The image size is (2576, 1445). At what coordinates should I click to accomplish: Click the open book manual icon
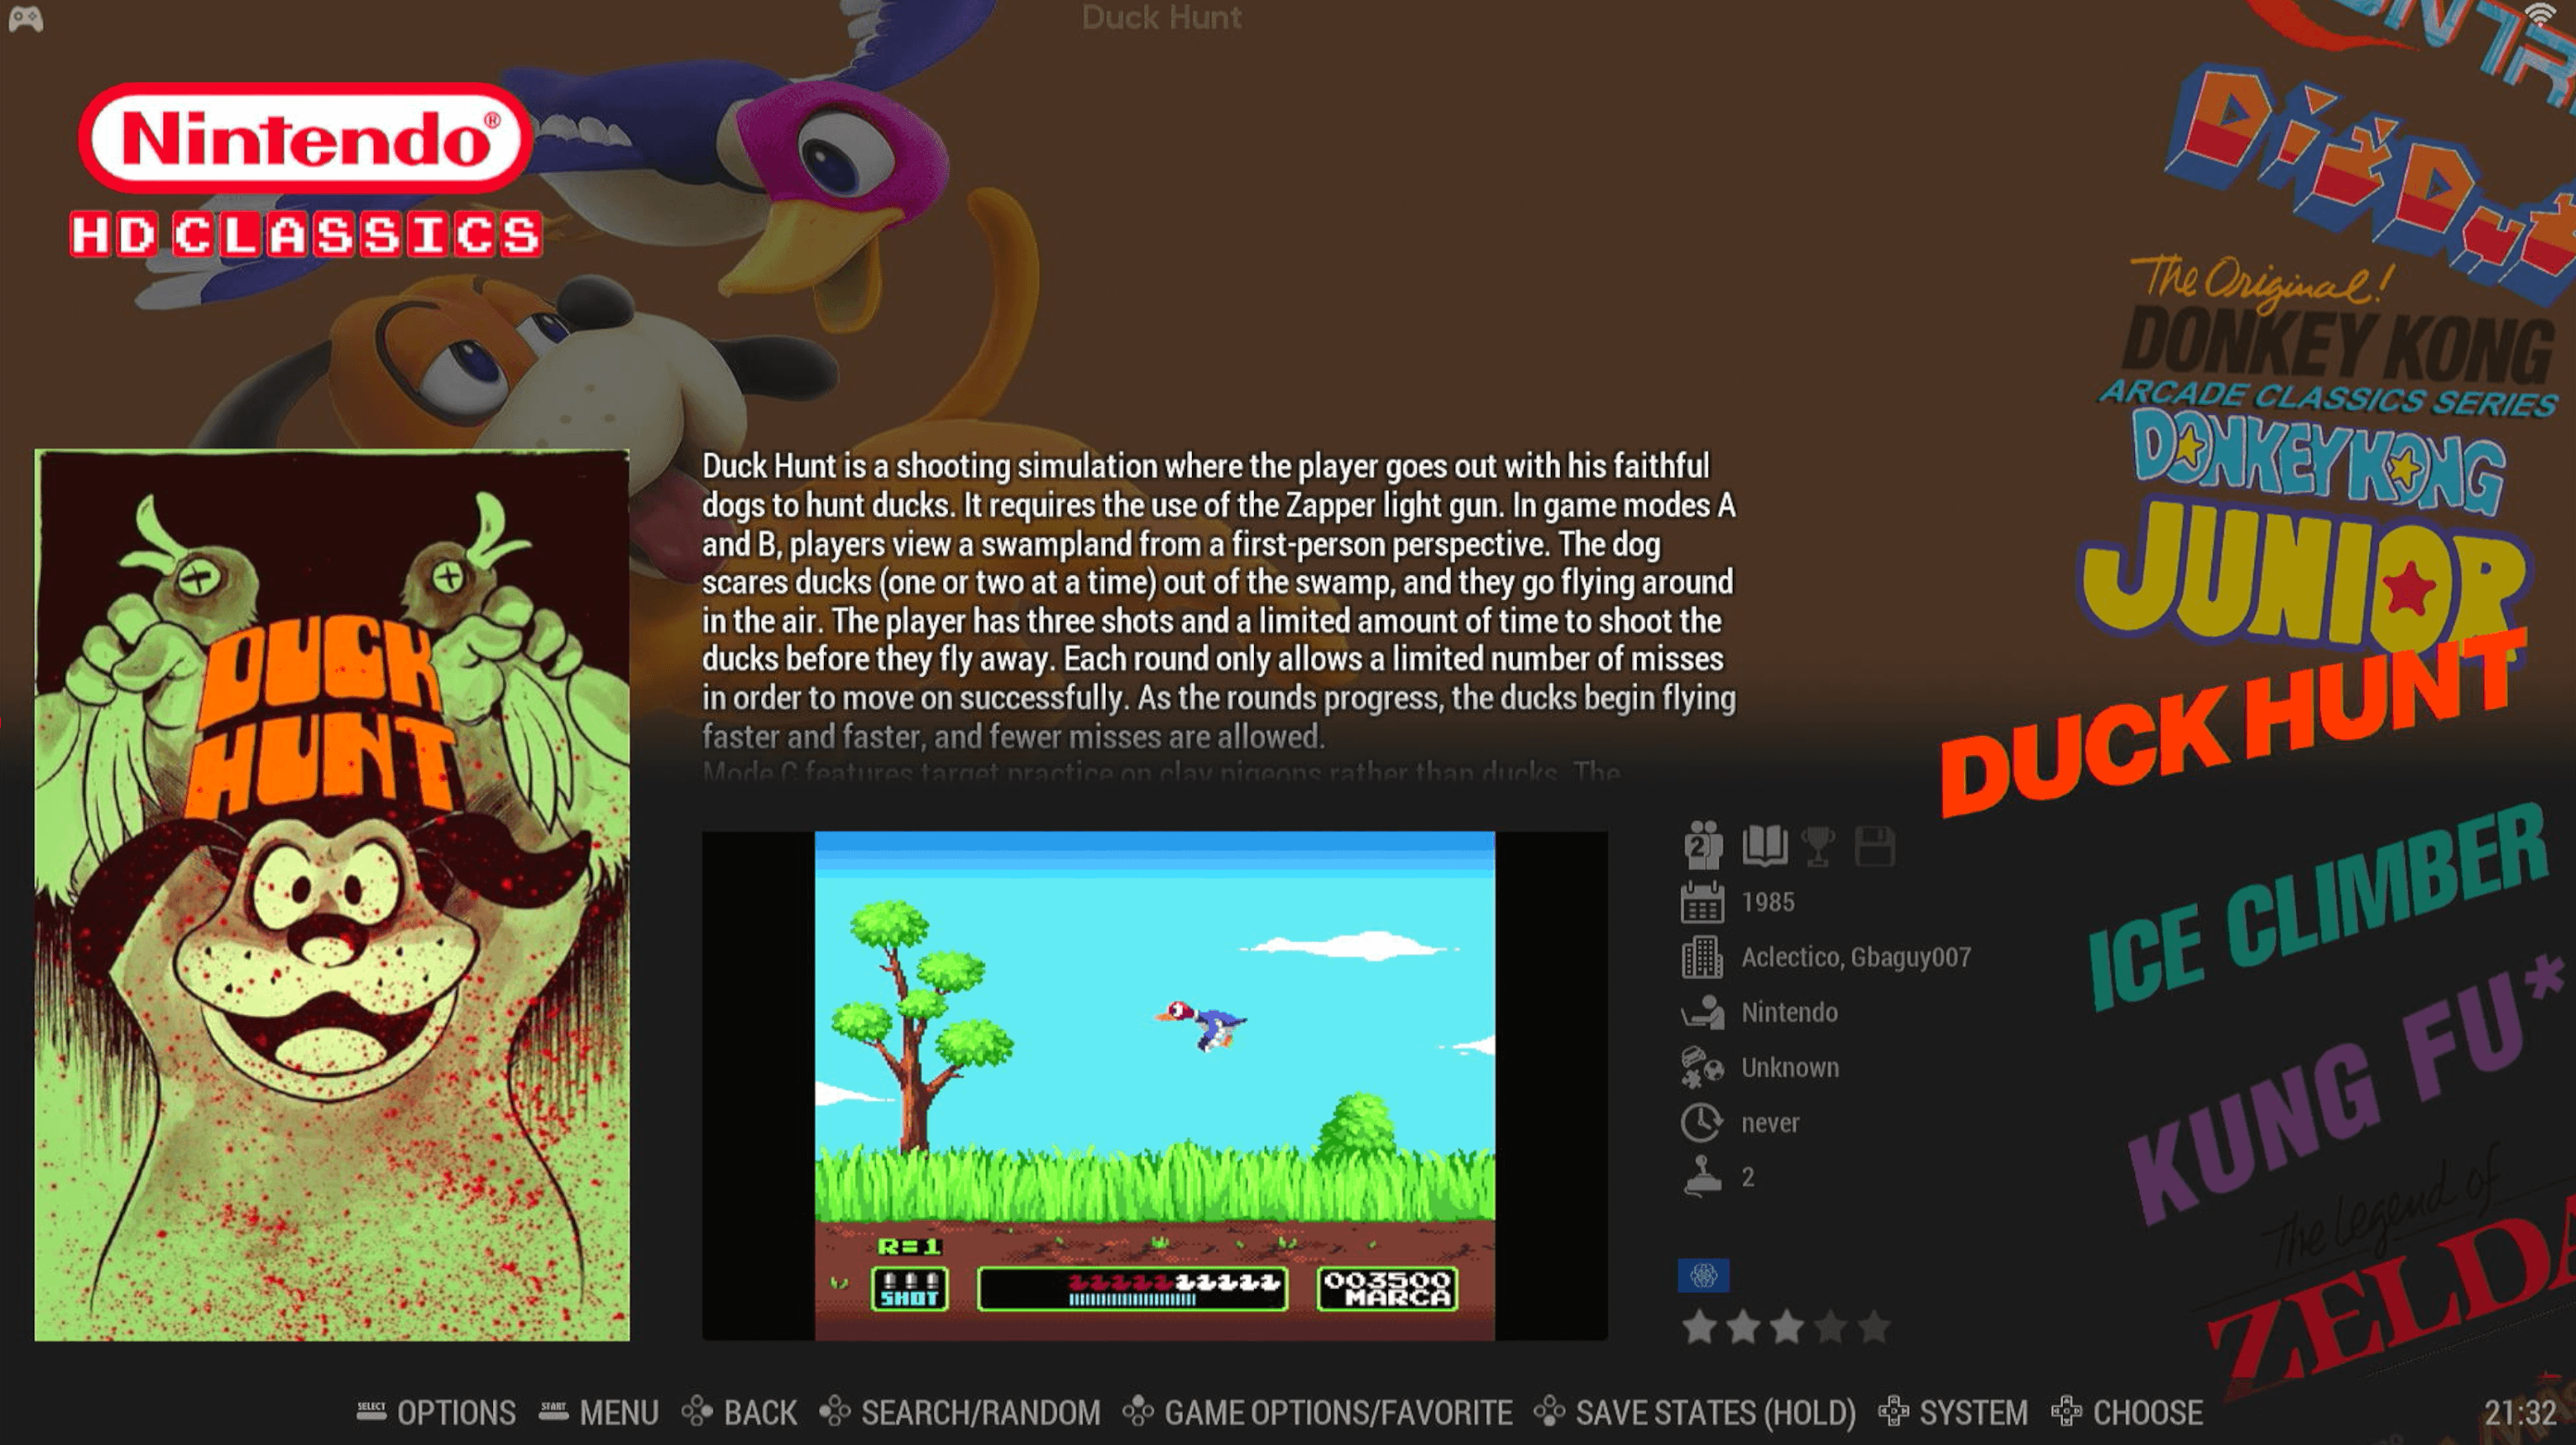point(1765,846)
